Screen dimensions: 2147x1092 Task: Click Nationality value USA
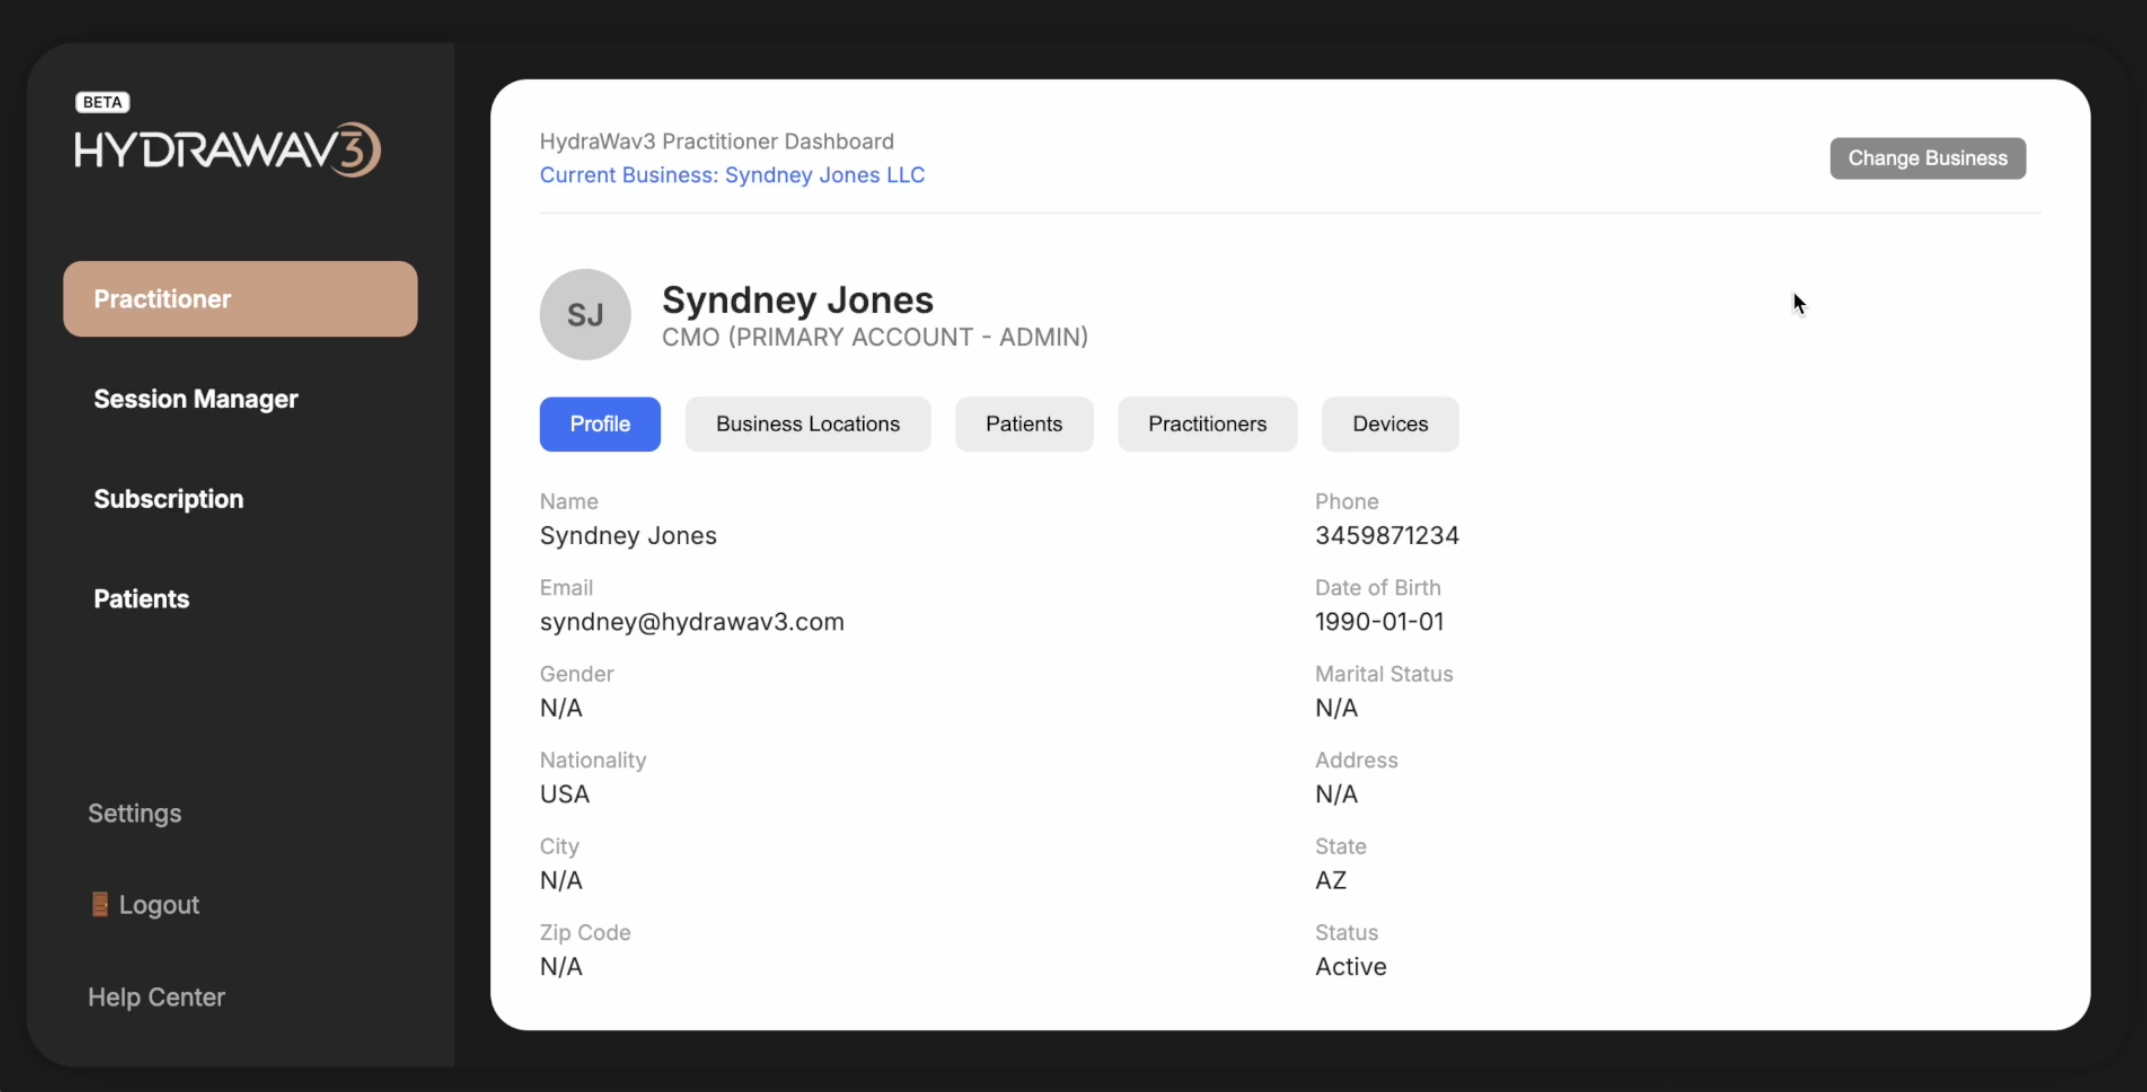[565, 794]
